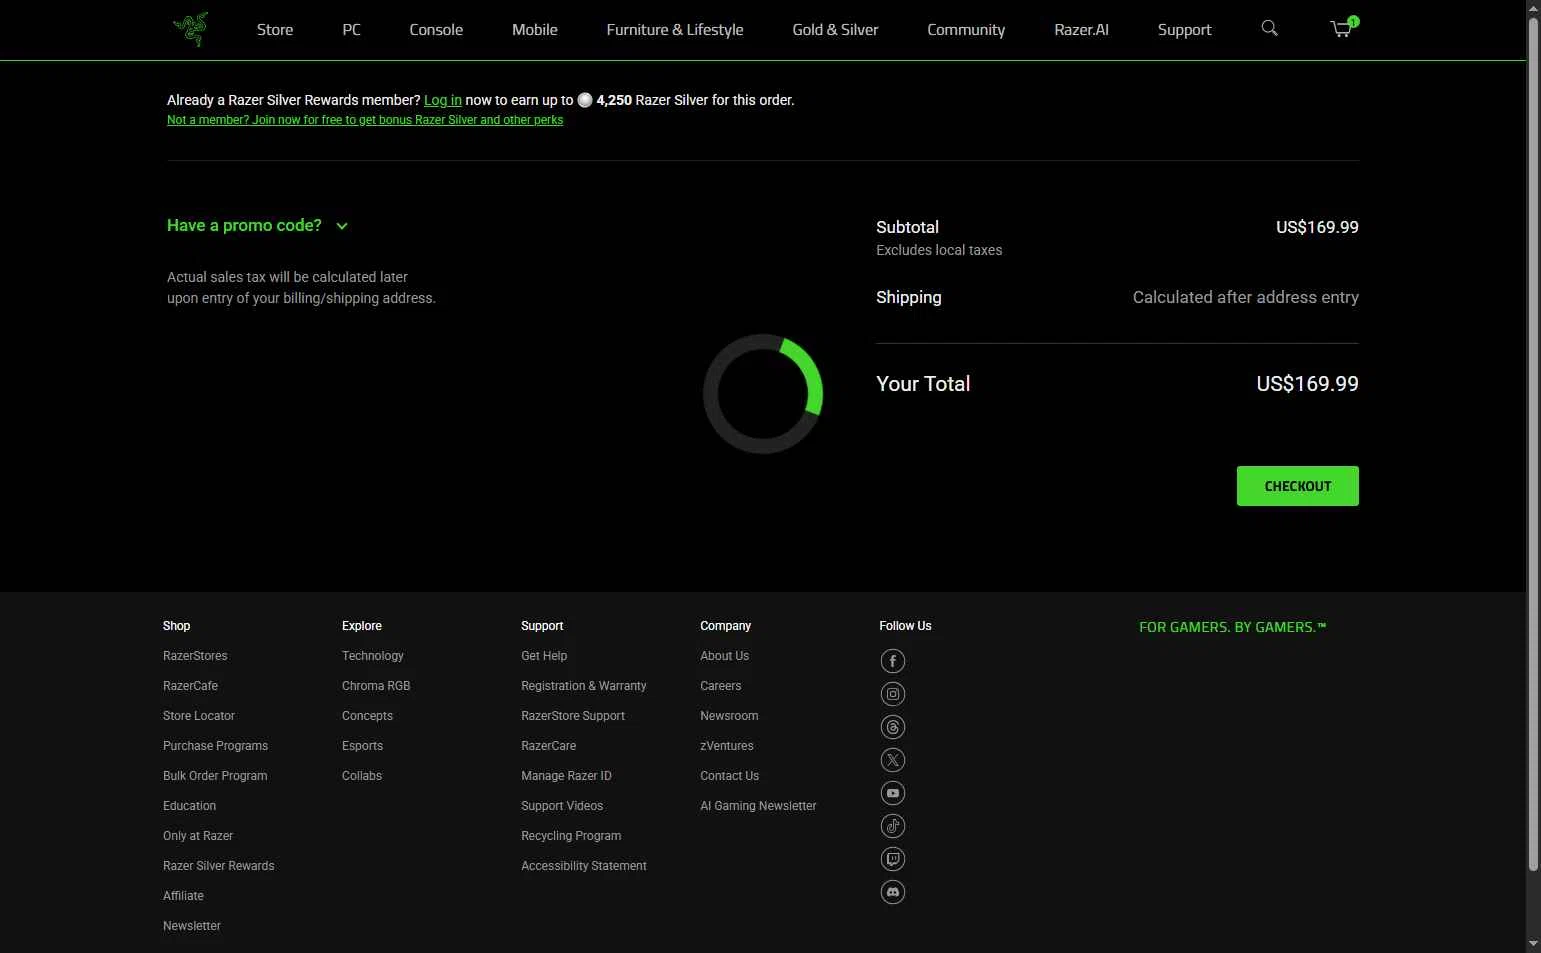Open Manage Razer ID link
Image resolution: width=1541 pixels, height=953 pixels.
(x=566, y=776)
